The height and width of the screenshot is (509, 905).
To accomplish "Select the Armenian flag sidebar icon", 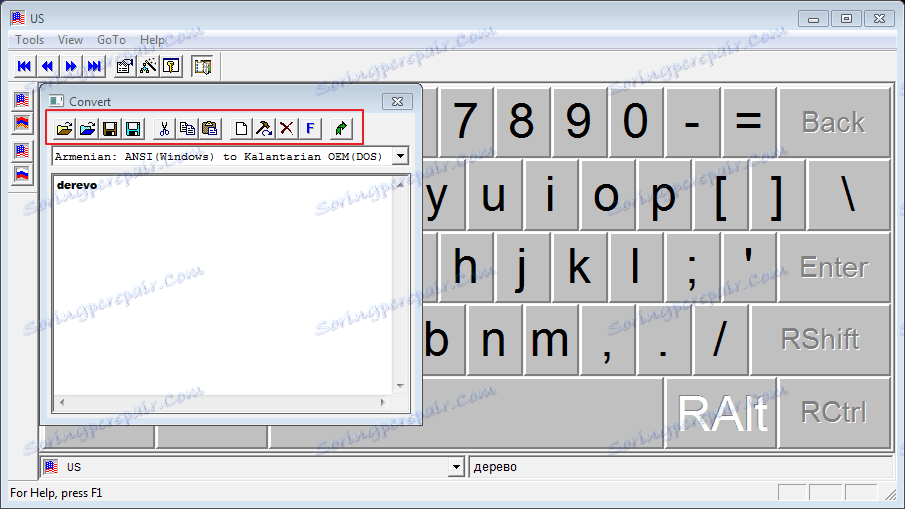I will click(x=22, y=123).
